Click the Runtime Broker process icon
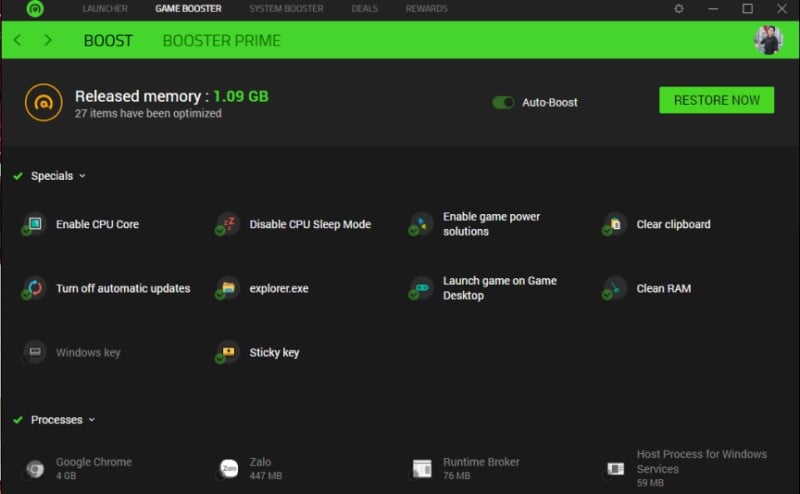The height and width of the screenshot is (494, 800). [421, 468]
